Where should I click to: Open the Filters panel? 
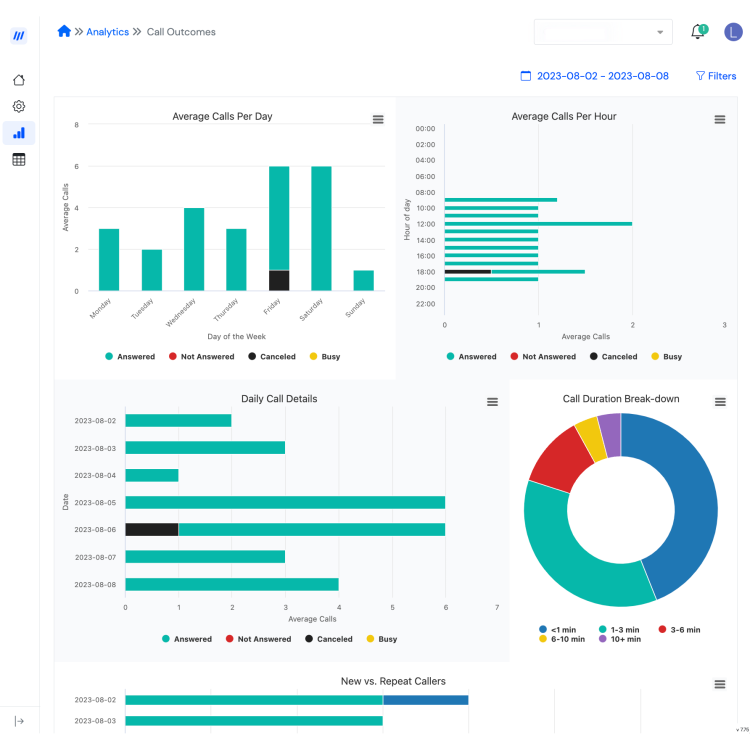(x=716, y=76)
